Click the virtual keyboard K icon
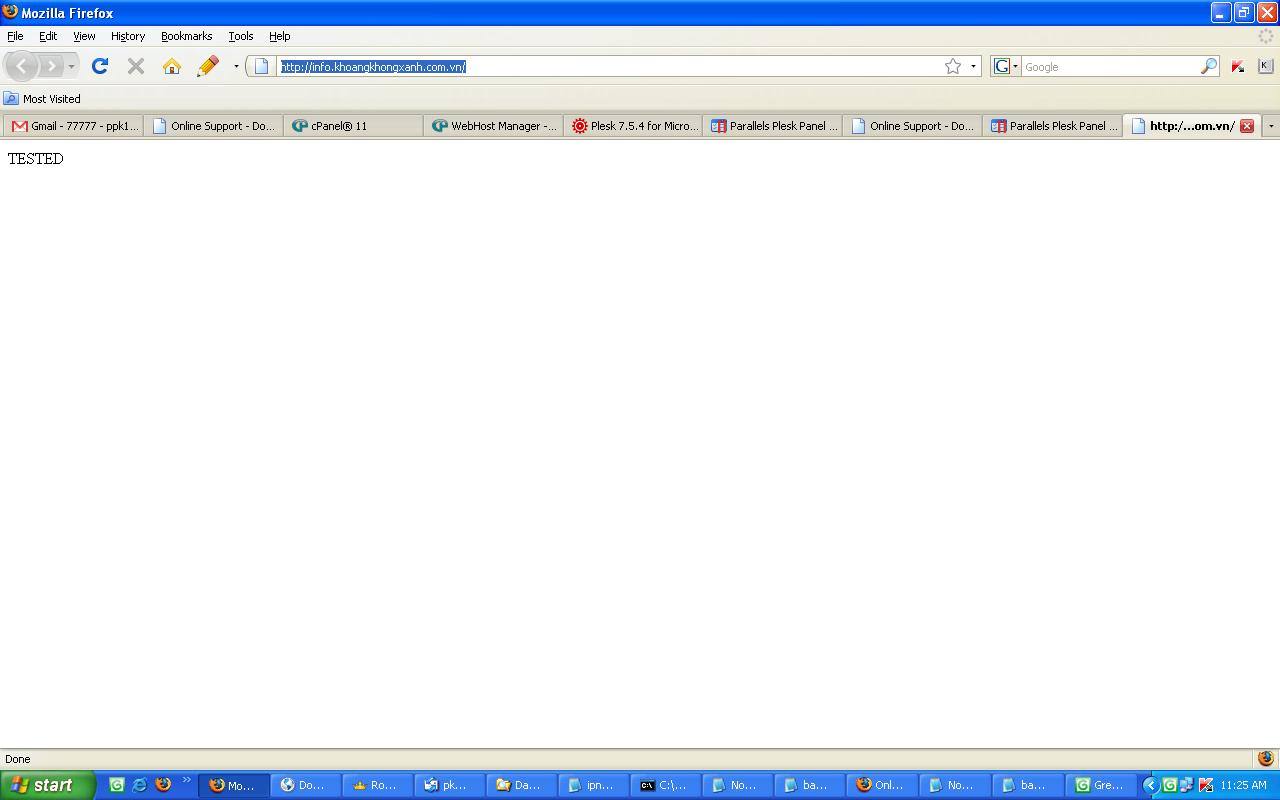 click(x=1265, y=66)
